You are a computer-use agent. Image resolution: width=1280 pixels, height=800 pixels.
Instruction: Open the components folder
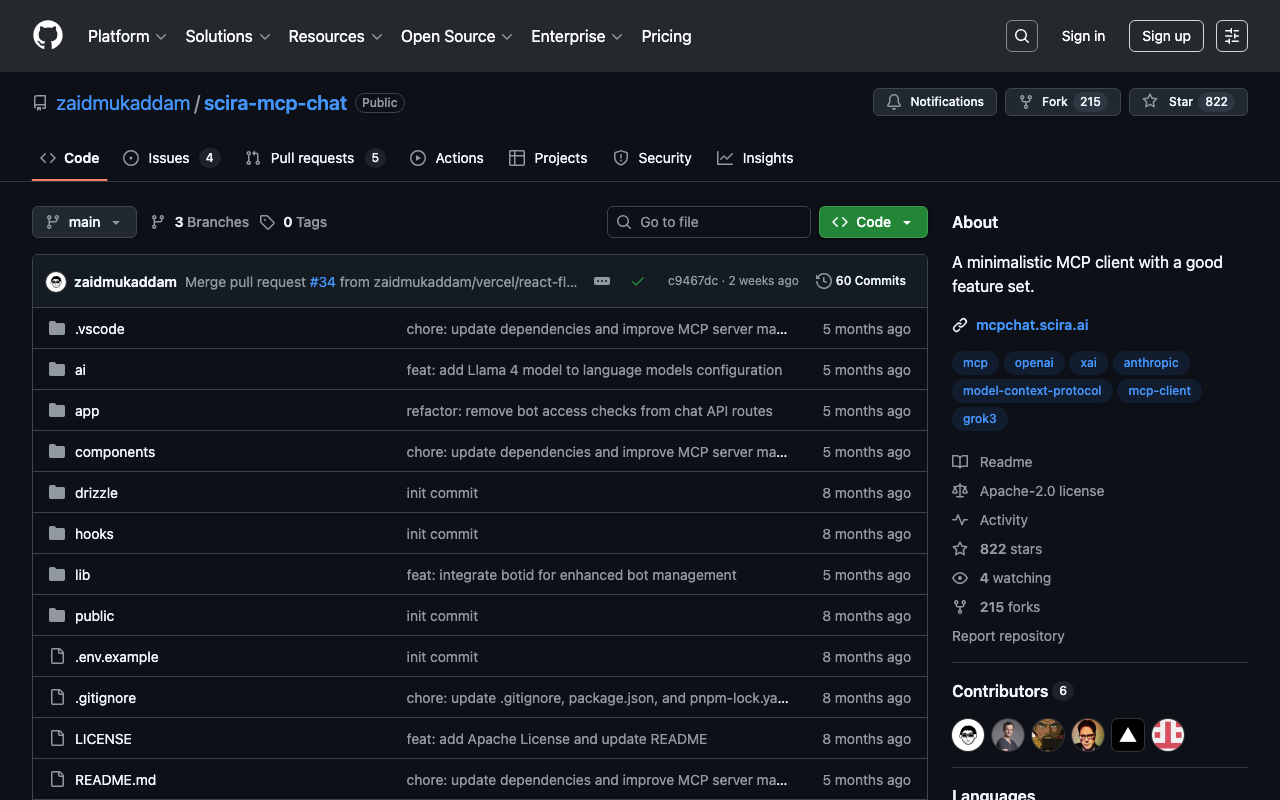115,452
